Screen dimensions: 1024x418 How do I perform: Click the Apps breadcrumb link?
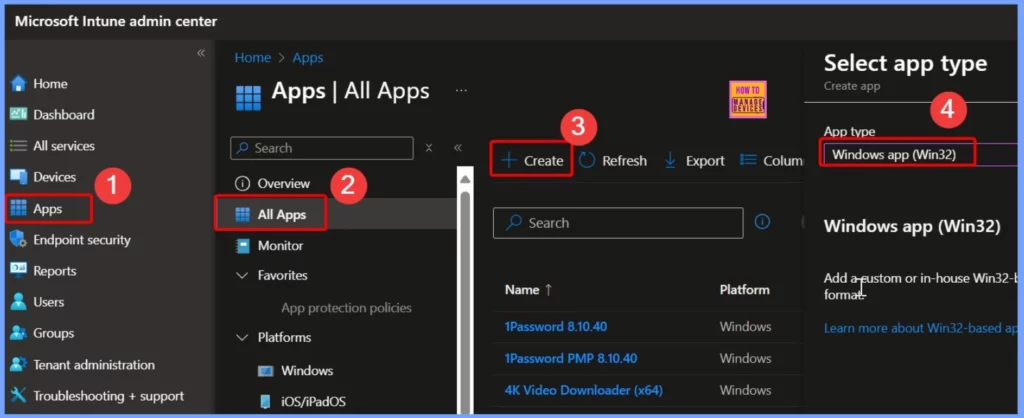pyautogui.click(x=308, y=57)
